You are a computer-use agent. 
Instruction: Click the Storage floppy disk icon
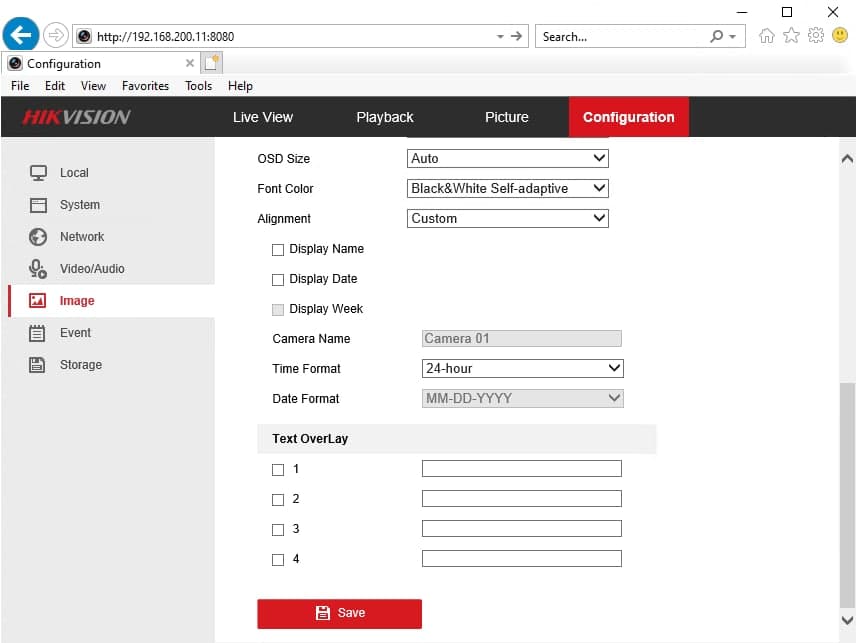point(38,365)
